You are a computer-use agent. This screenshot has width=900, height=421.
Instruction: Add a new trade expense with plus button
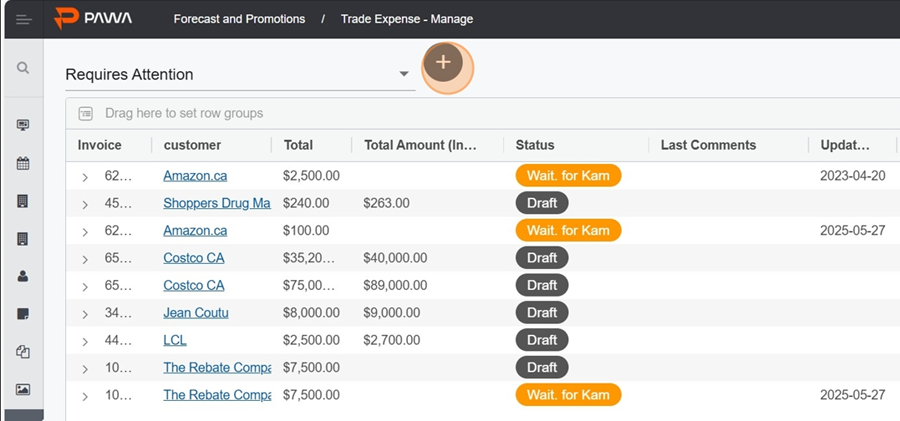(443, 62)
